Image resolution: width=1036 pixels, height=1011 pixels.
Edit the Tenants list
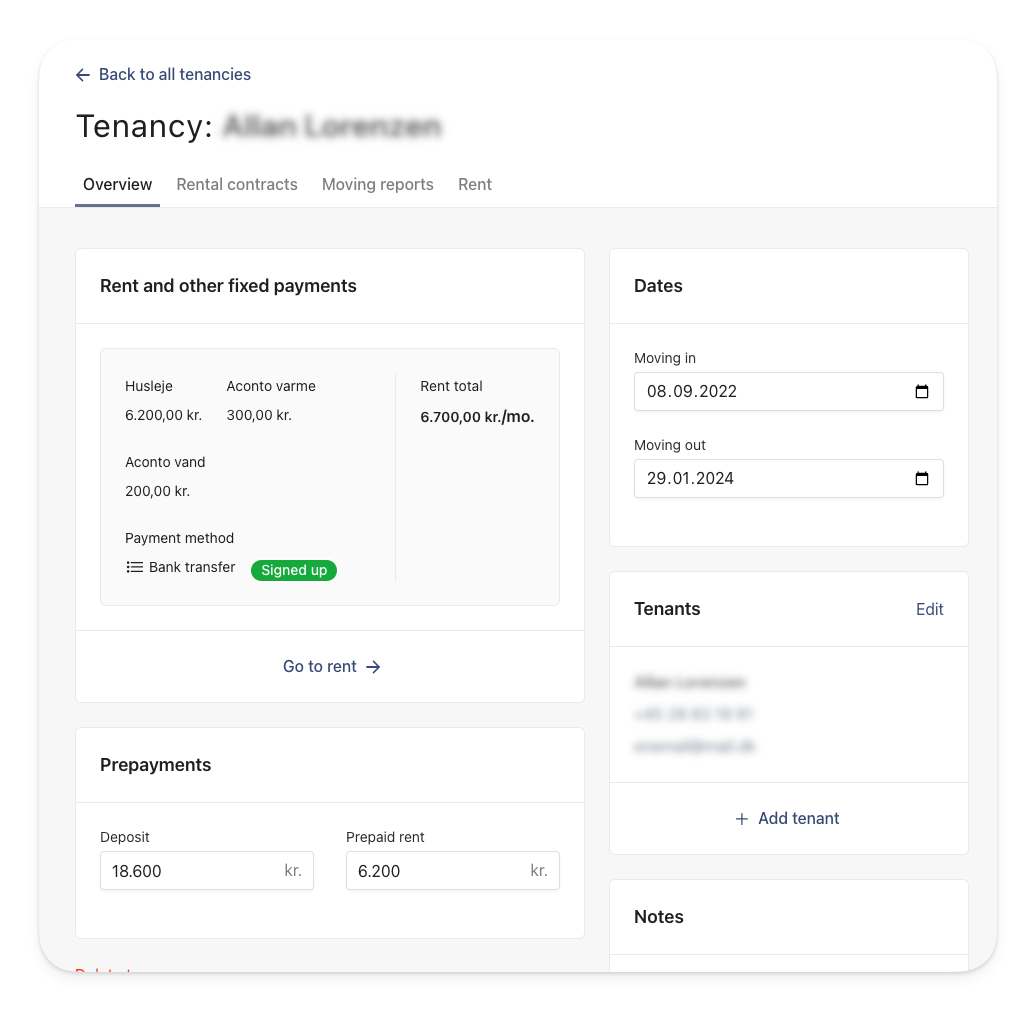tap(929, 609)
